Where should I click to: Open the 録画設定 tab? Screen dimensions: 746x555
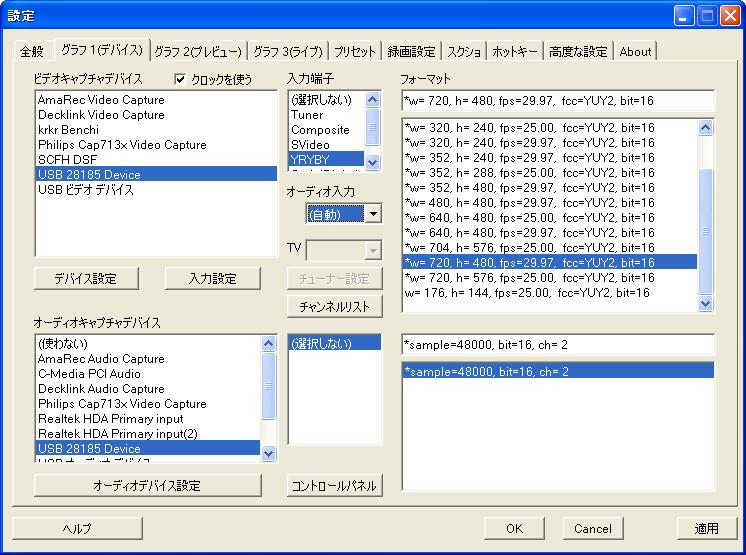(411, 51)
